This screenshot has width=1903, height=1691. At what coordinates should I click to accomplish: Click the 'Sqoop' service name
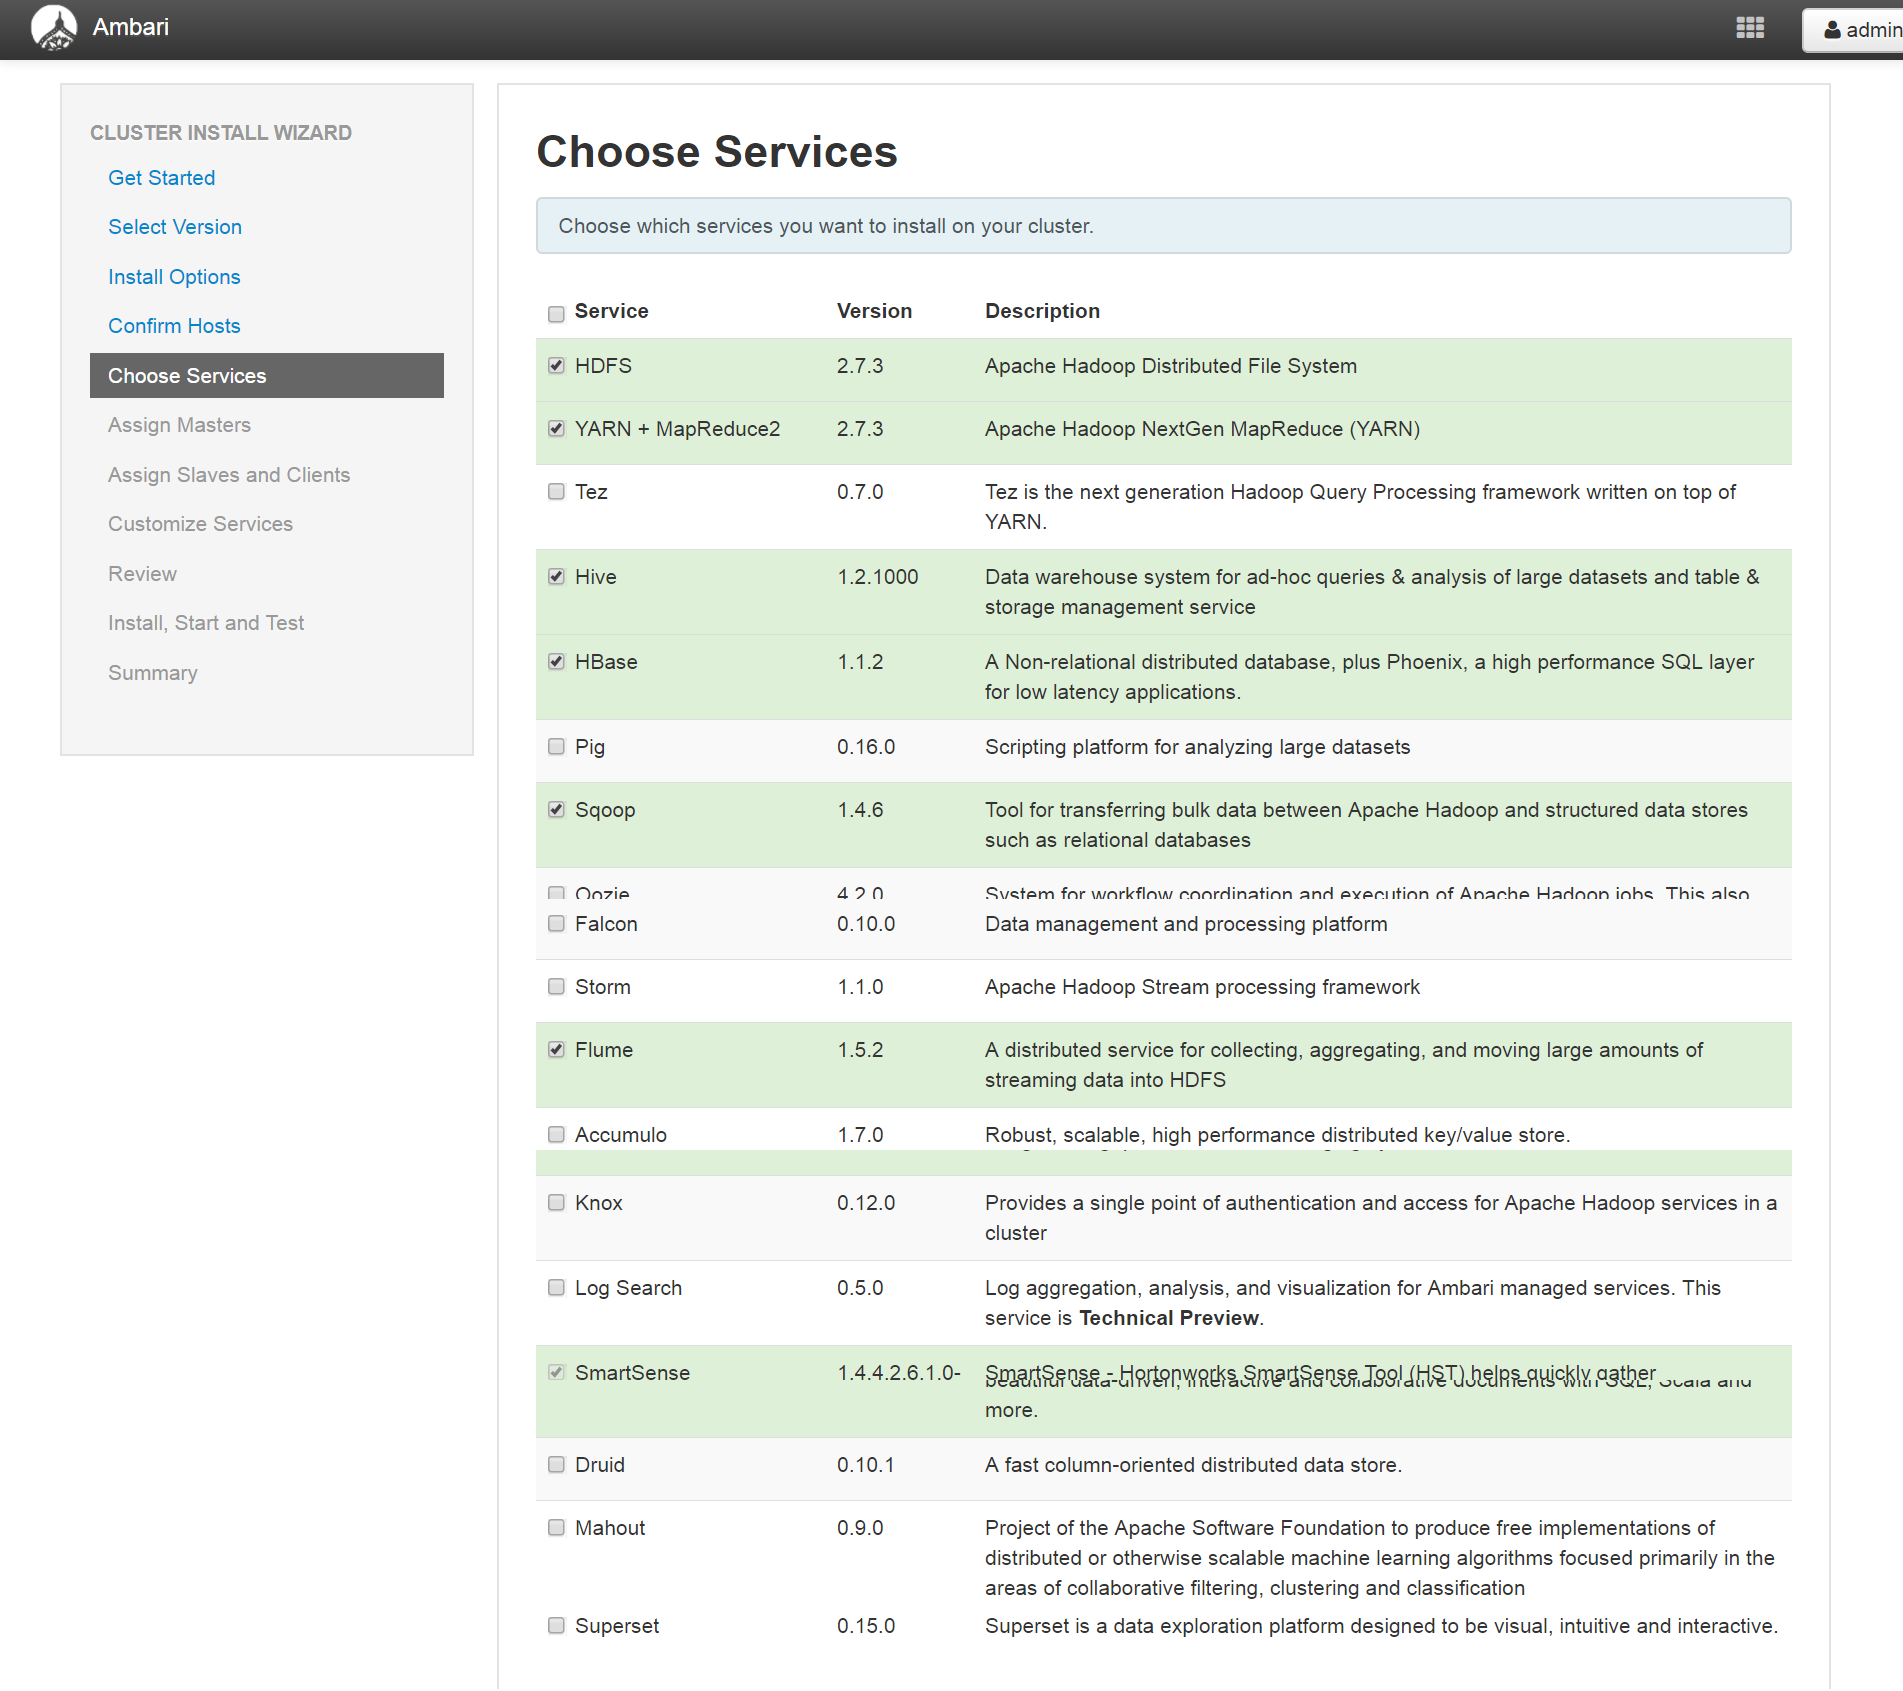[x=605, y=810]
